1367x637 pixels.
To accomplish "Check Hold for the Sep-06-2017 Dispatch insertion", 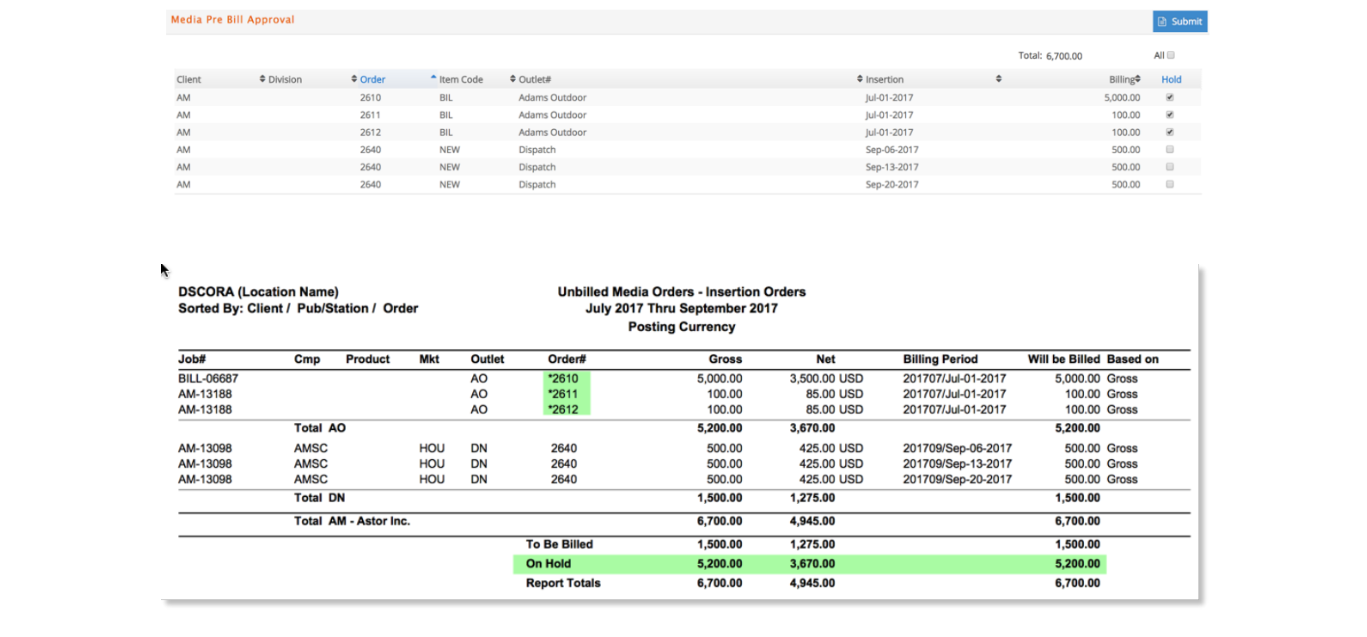I will coord(1170,150).
